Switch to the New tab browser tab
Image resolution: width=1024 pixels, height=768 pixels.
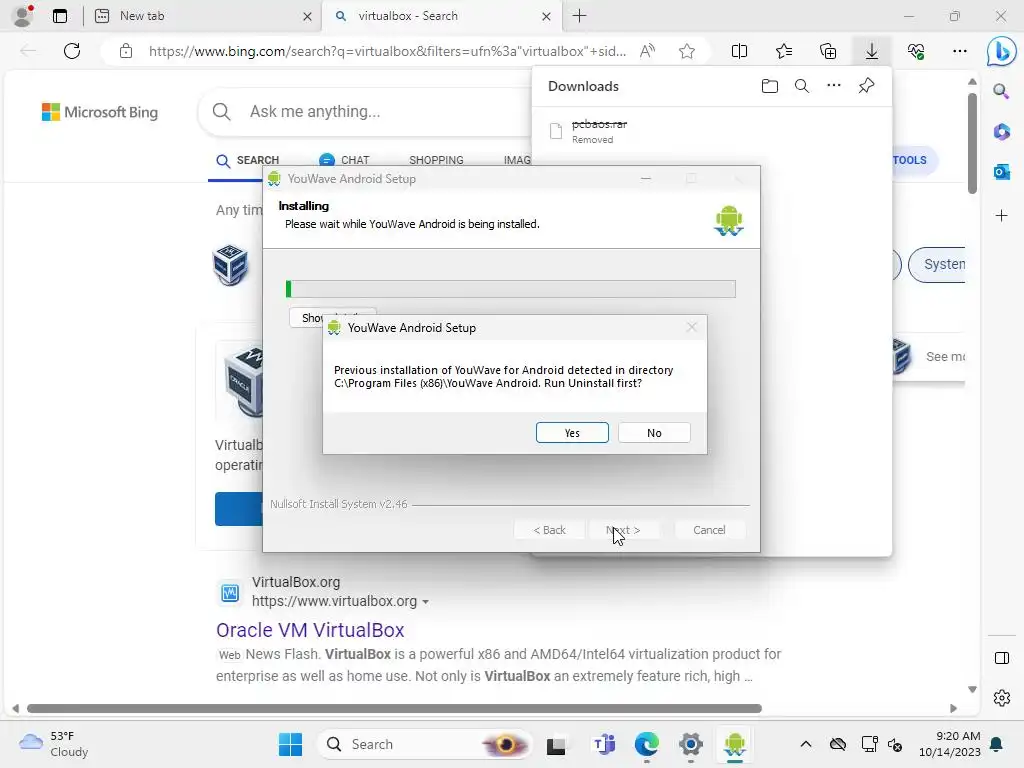click(x=202, y=16)
